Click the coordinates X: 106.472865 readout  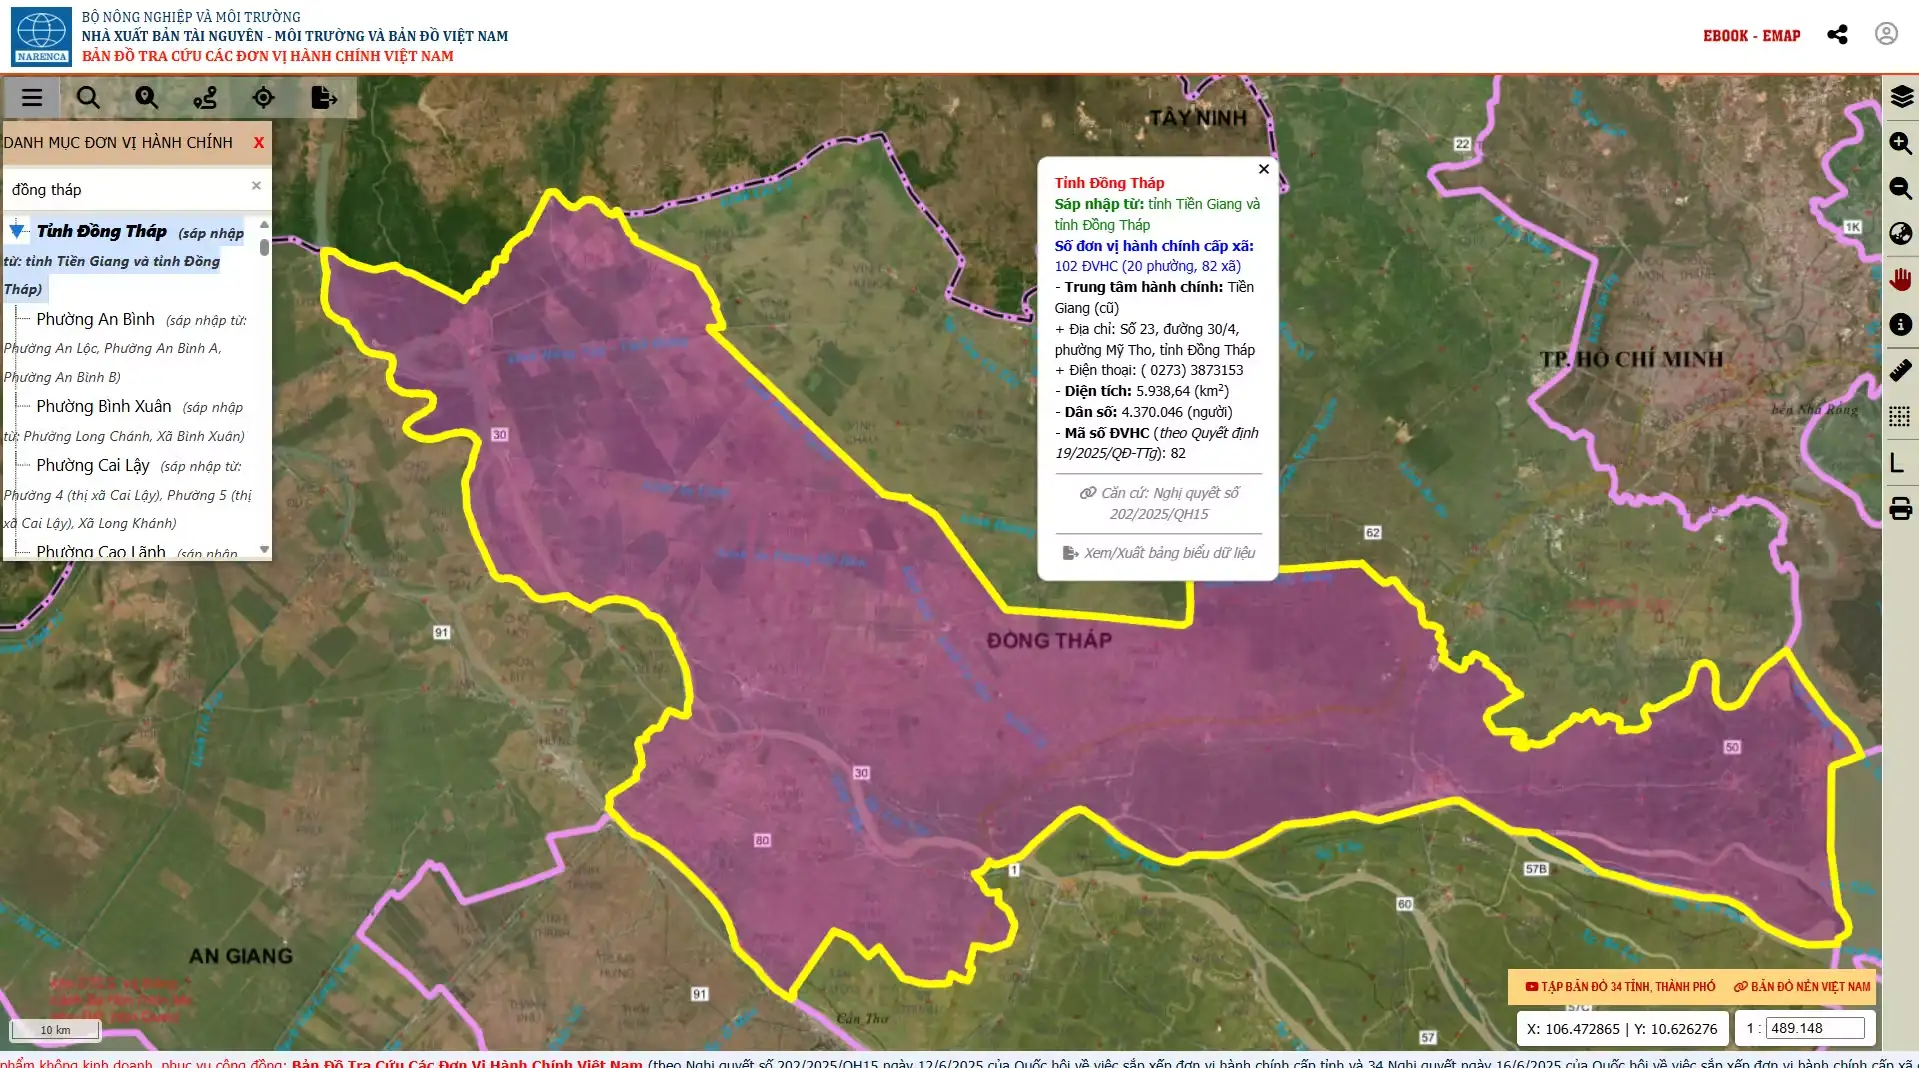pos(1621,1028)
